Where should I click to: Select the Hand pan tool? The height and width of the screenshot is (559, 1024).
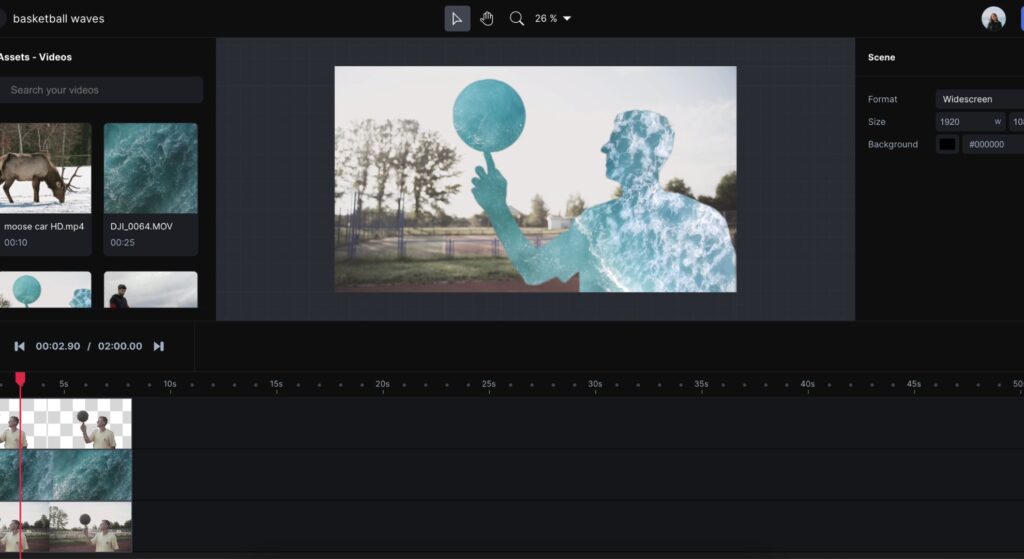pyautogui.click(x=487, y=19)
